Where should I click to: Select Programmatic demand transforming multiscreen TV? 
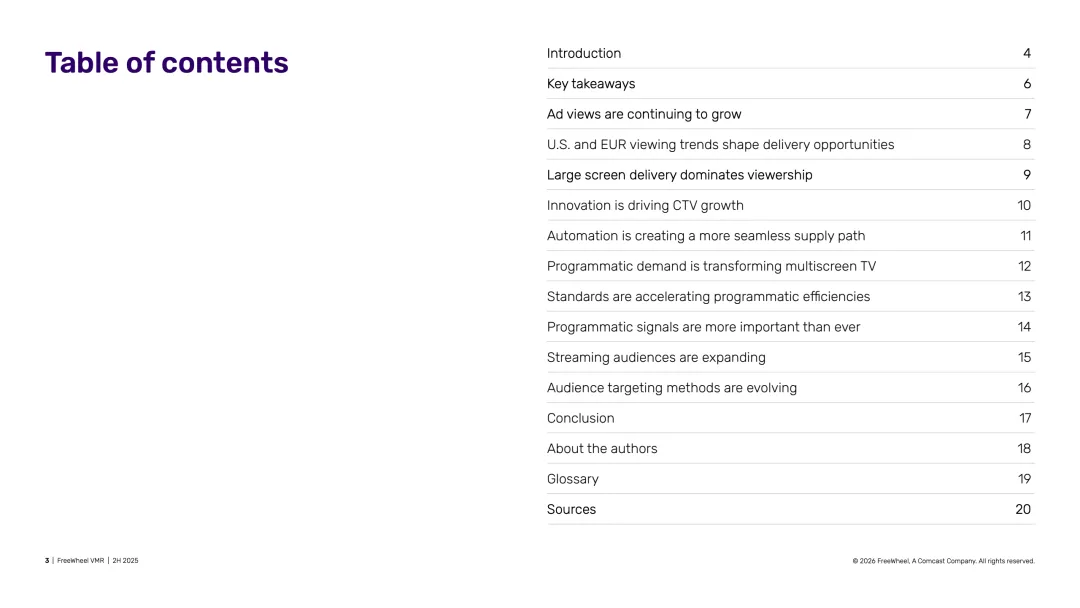click(711, 267)
